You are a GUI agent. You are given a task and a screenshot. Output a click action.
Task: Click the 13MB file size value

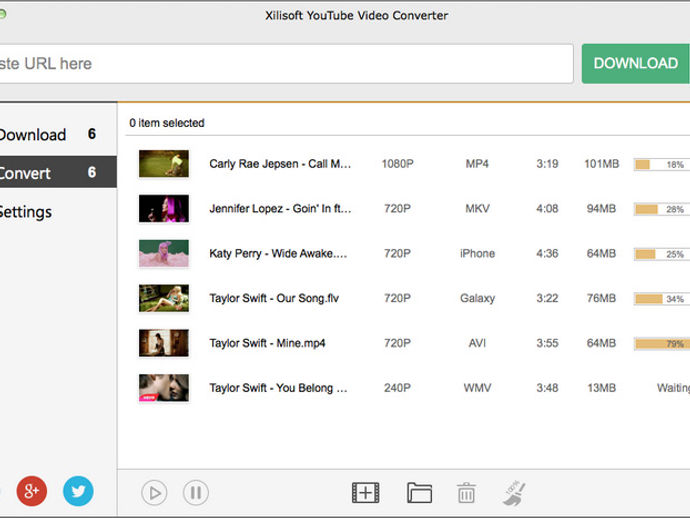click(601, 388)
